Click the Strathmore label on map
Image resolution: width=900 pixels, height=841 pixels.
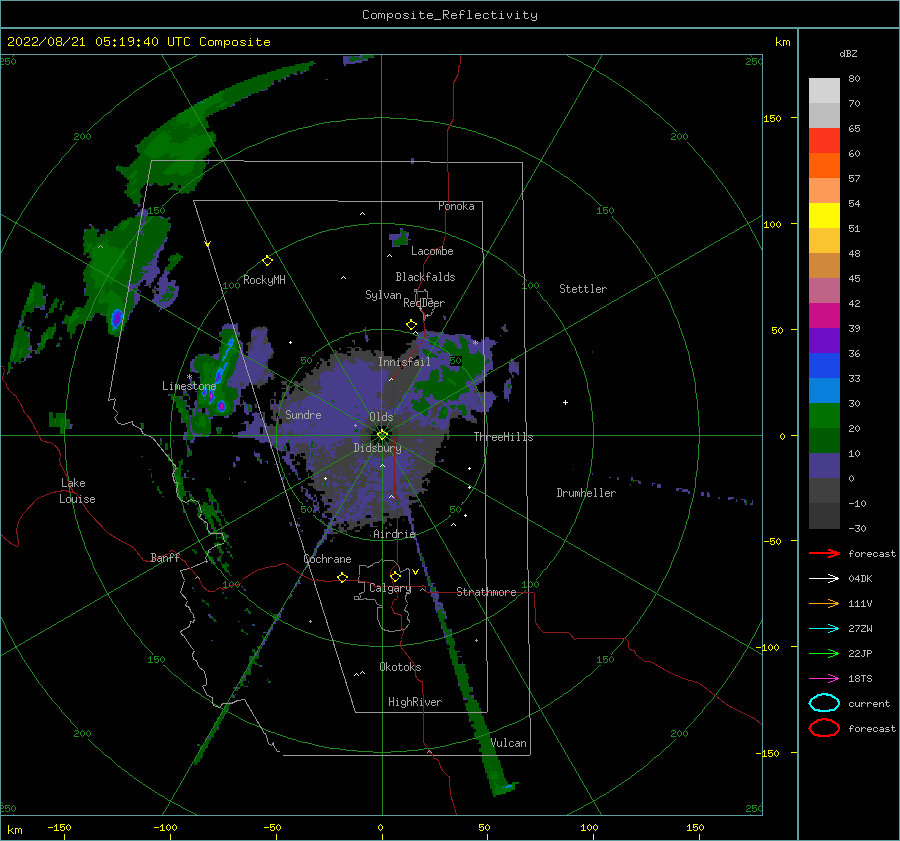point(486,592)
